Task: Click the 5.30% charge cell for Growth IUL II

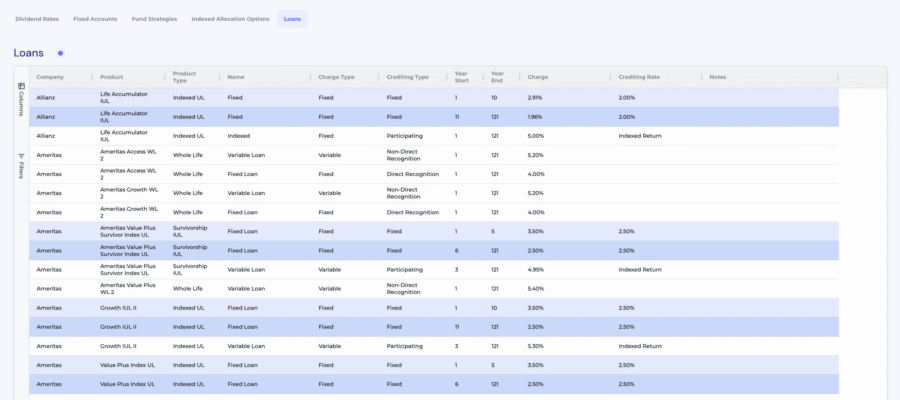Action: point(535,346)
